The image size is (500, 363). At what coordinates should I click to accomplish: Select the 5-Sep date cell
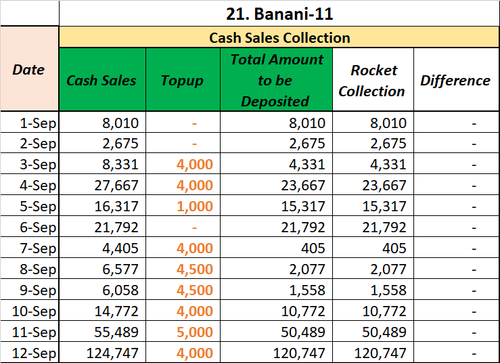click(29, 206)
